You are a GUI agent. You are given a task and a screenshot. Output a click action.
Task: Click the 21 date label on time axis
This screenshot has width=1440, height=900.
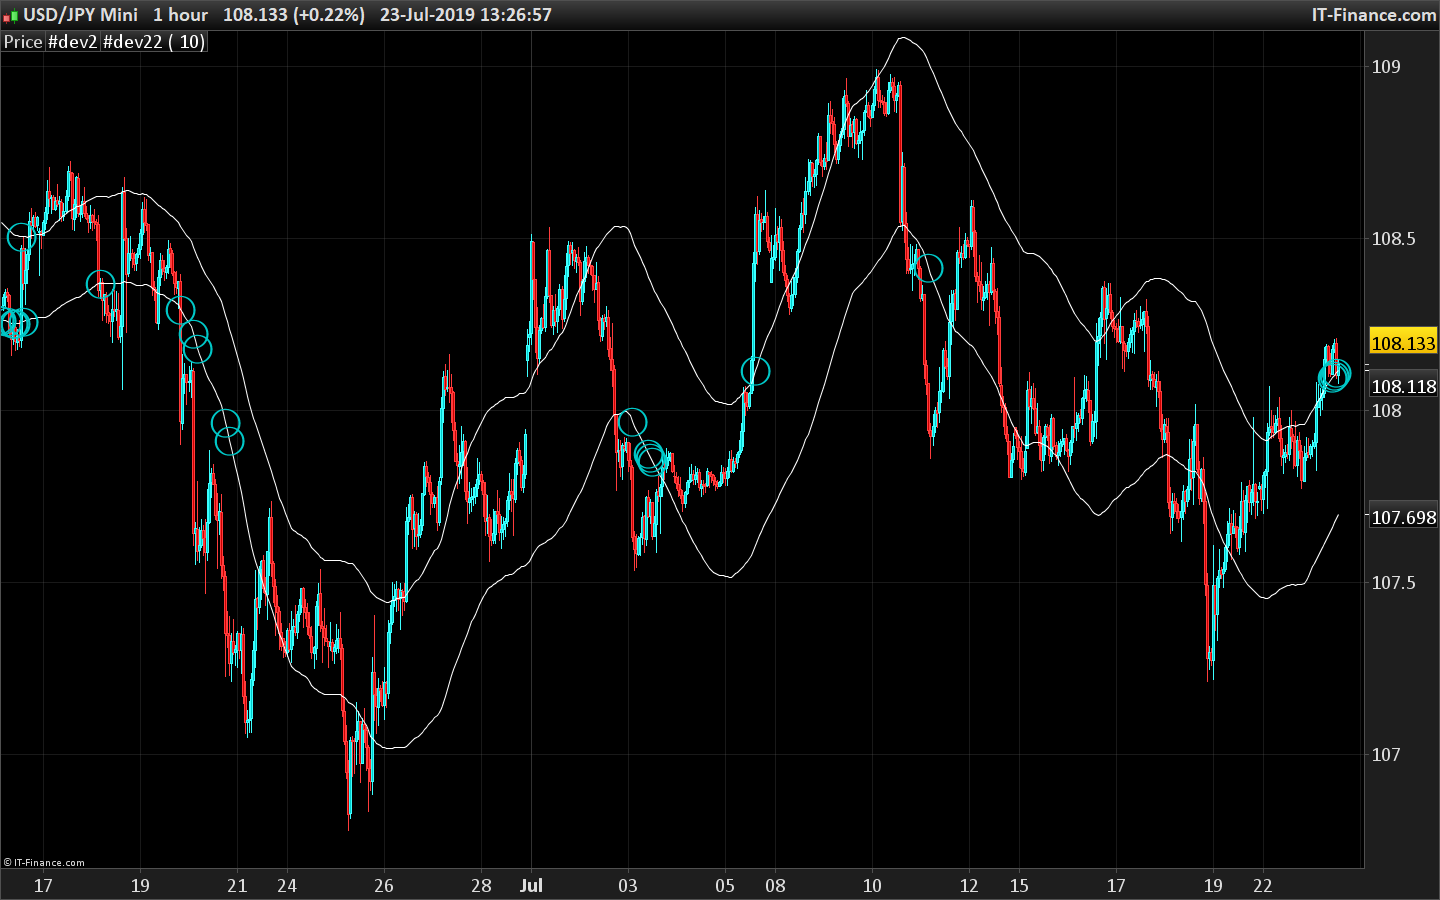pos(237,885)
